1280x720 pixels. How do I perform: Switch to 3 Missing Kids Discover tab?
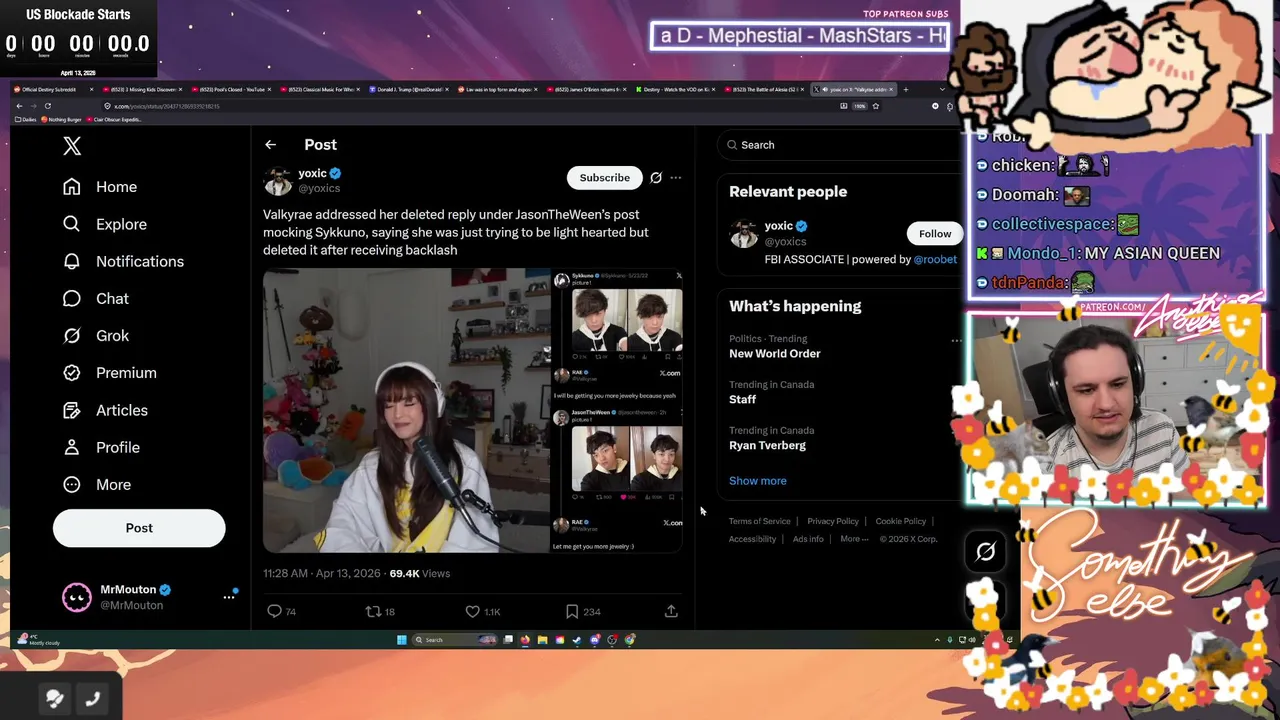tap(141, 89)
